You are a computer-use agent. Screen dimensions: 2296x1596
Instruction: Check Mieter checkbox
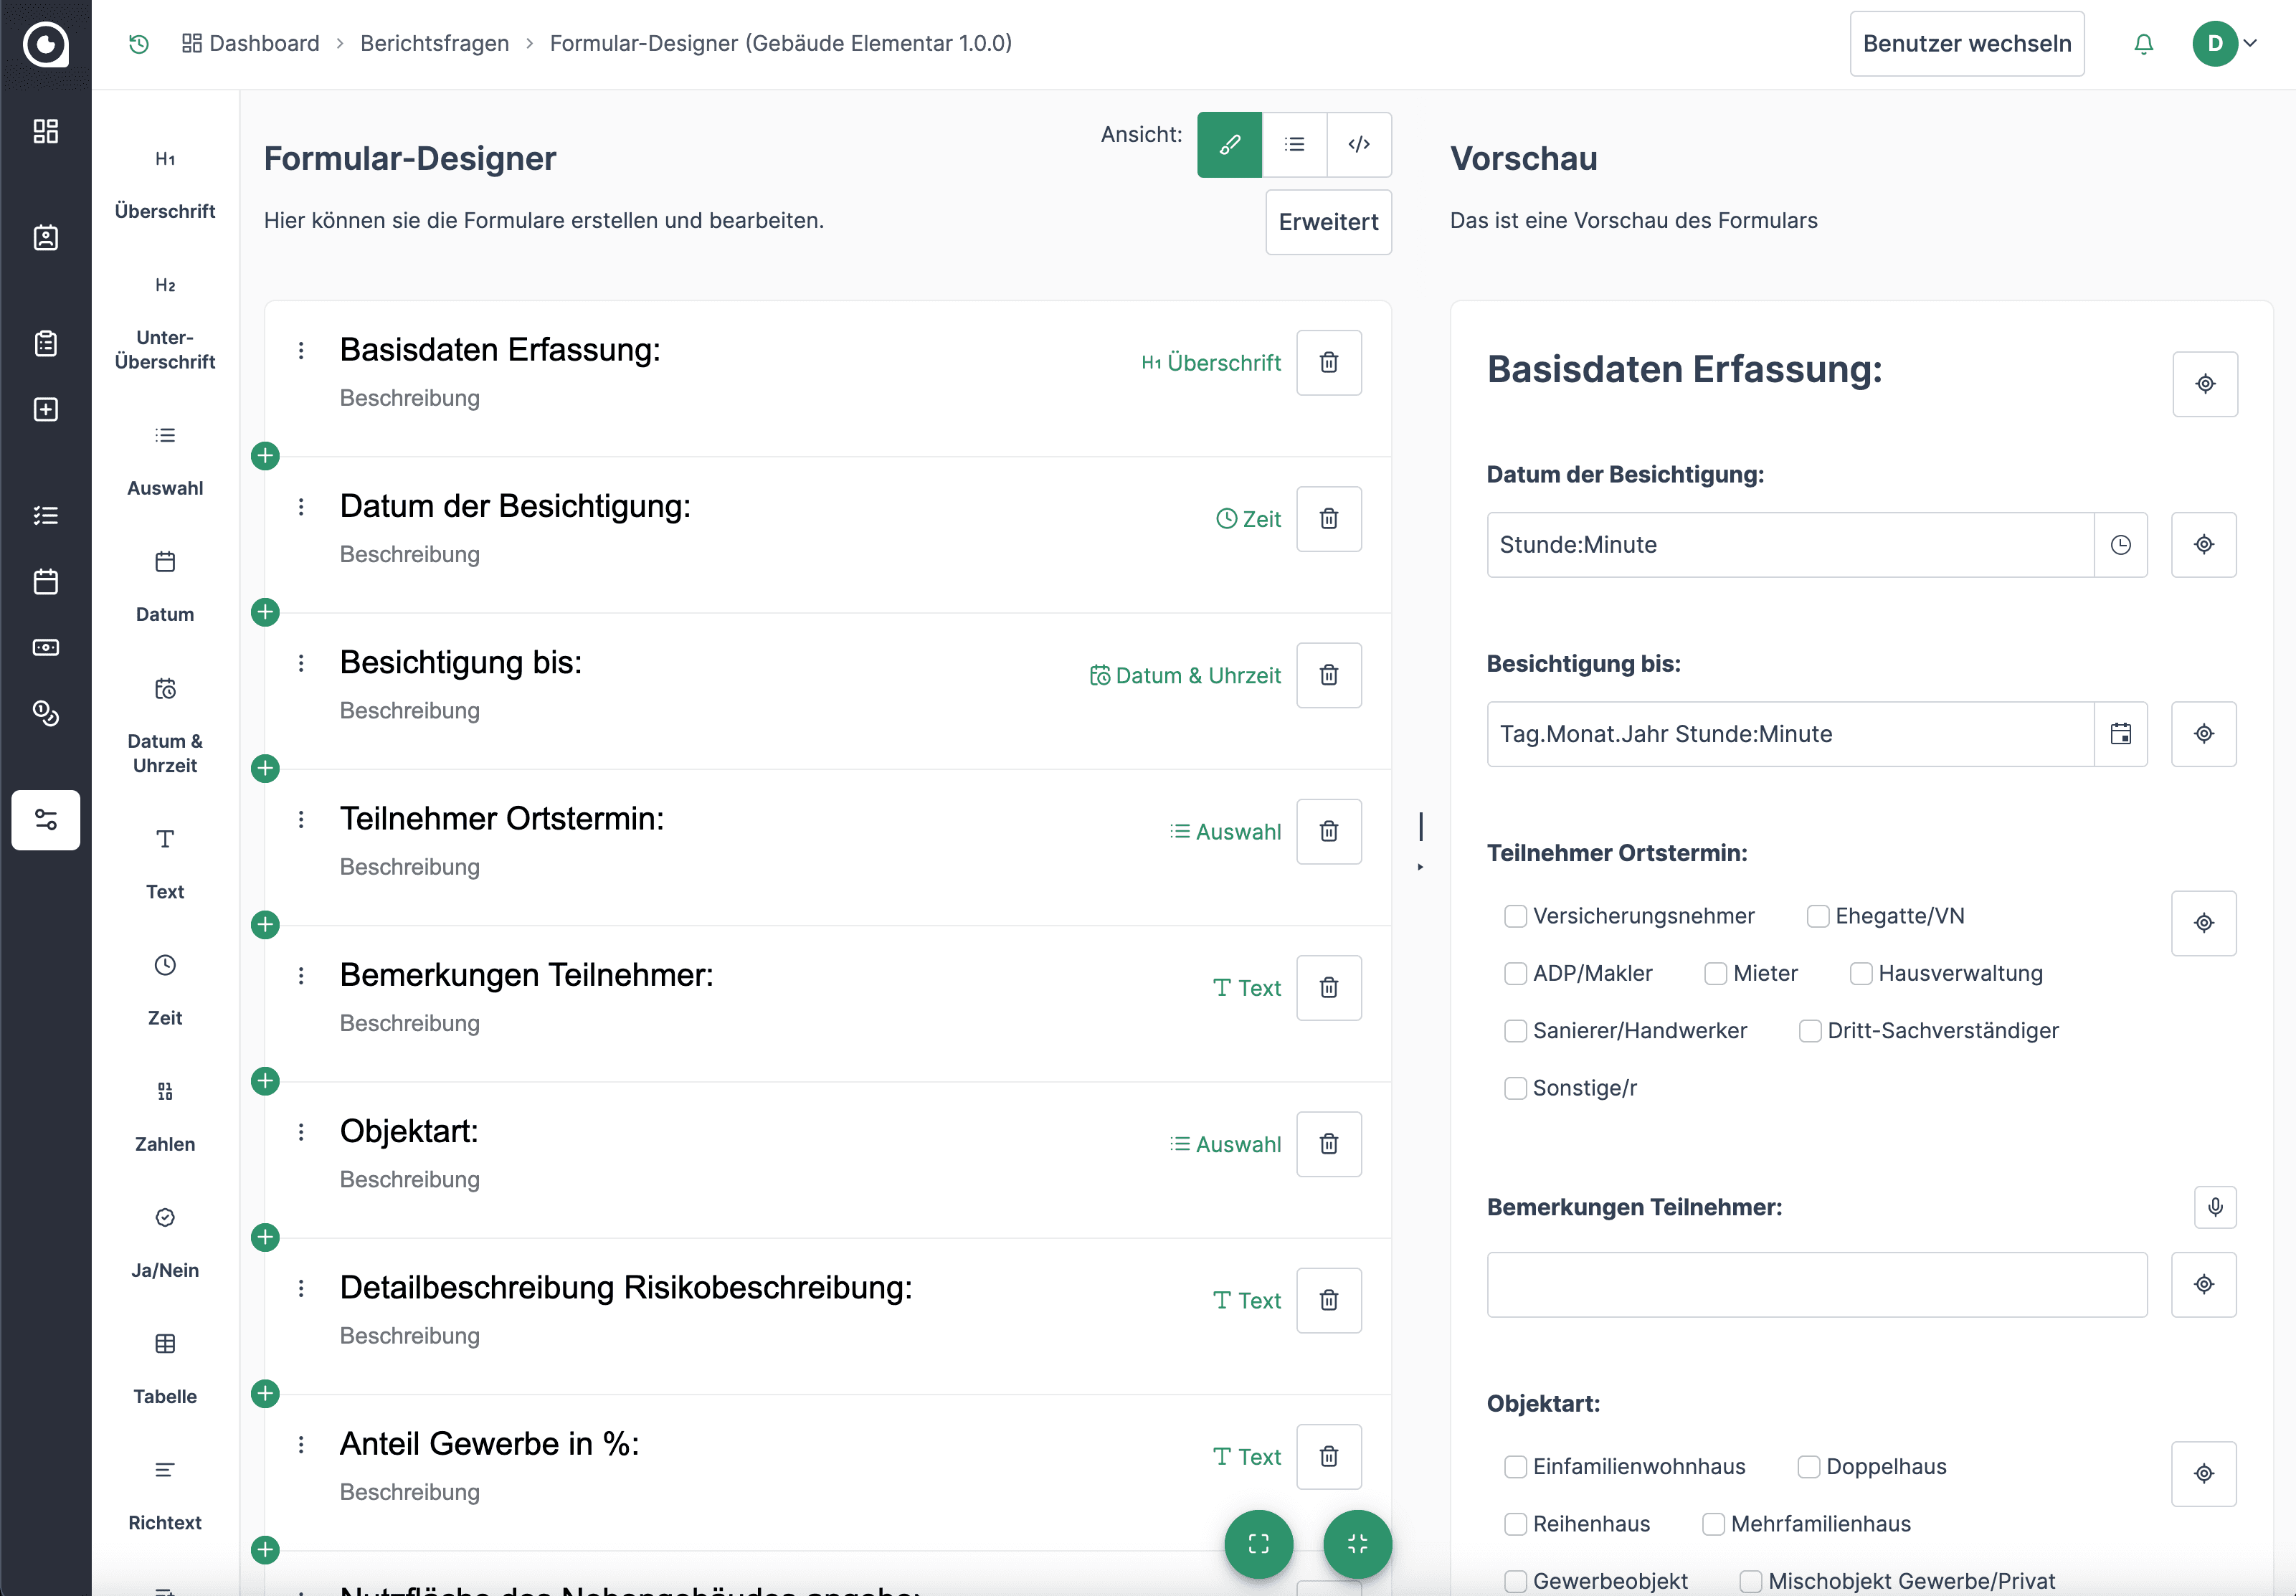[x=1715, y=973]
